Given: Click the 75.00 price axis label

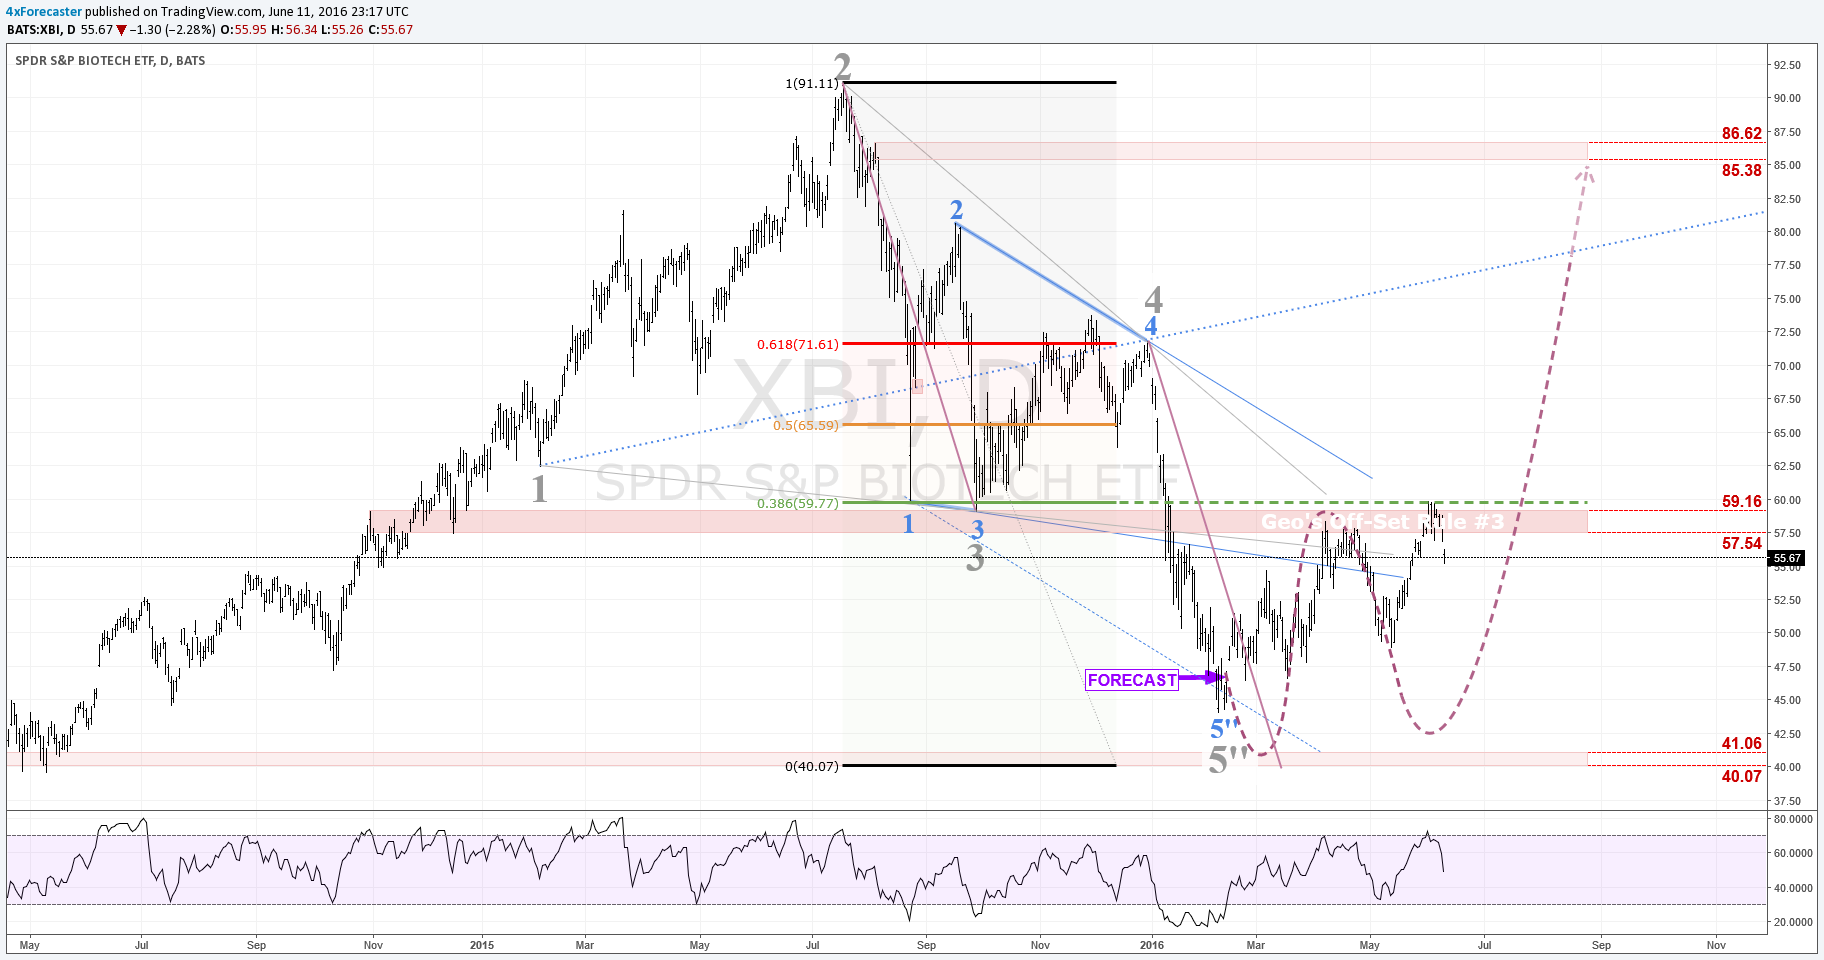Looking at the screenshot, I should pyautogui.click(x=1787, y=299).
